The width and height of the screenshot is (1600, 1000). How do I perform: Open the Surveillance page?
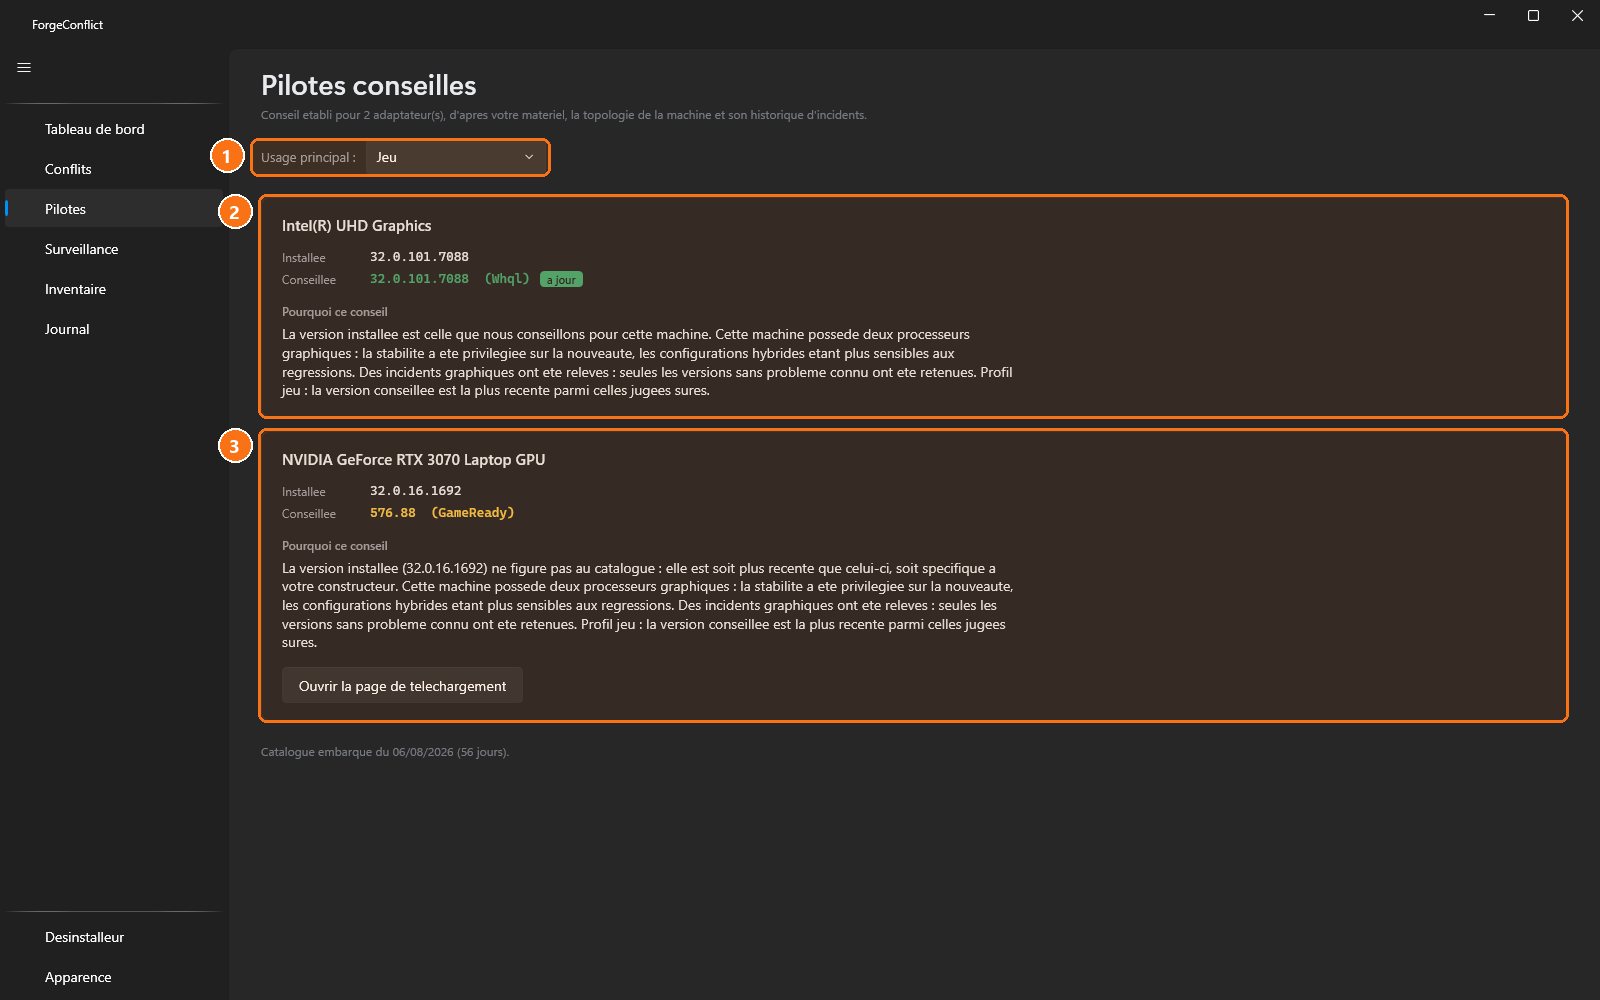114,249
